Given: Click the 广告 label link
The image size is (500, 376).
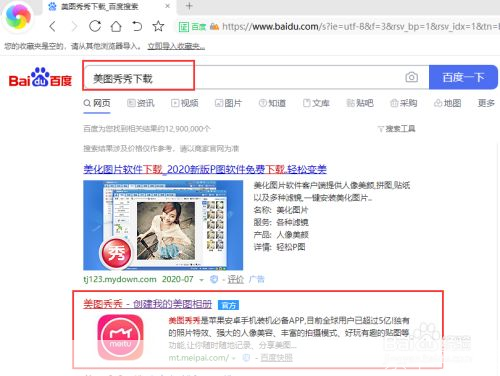Looking at the screenshot, I should [257, 279].
